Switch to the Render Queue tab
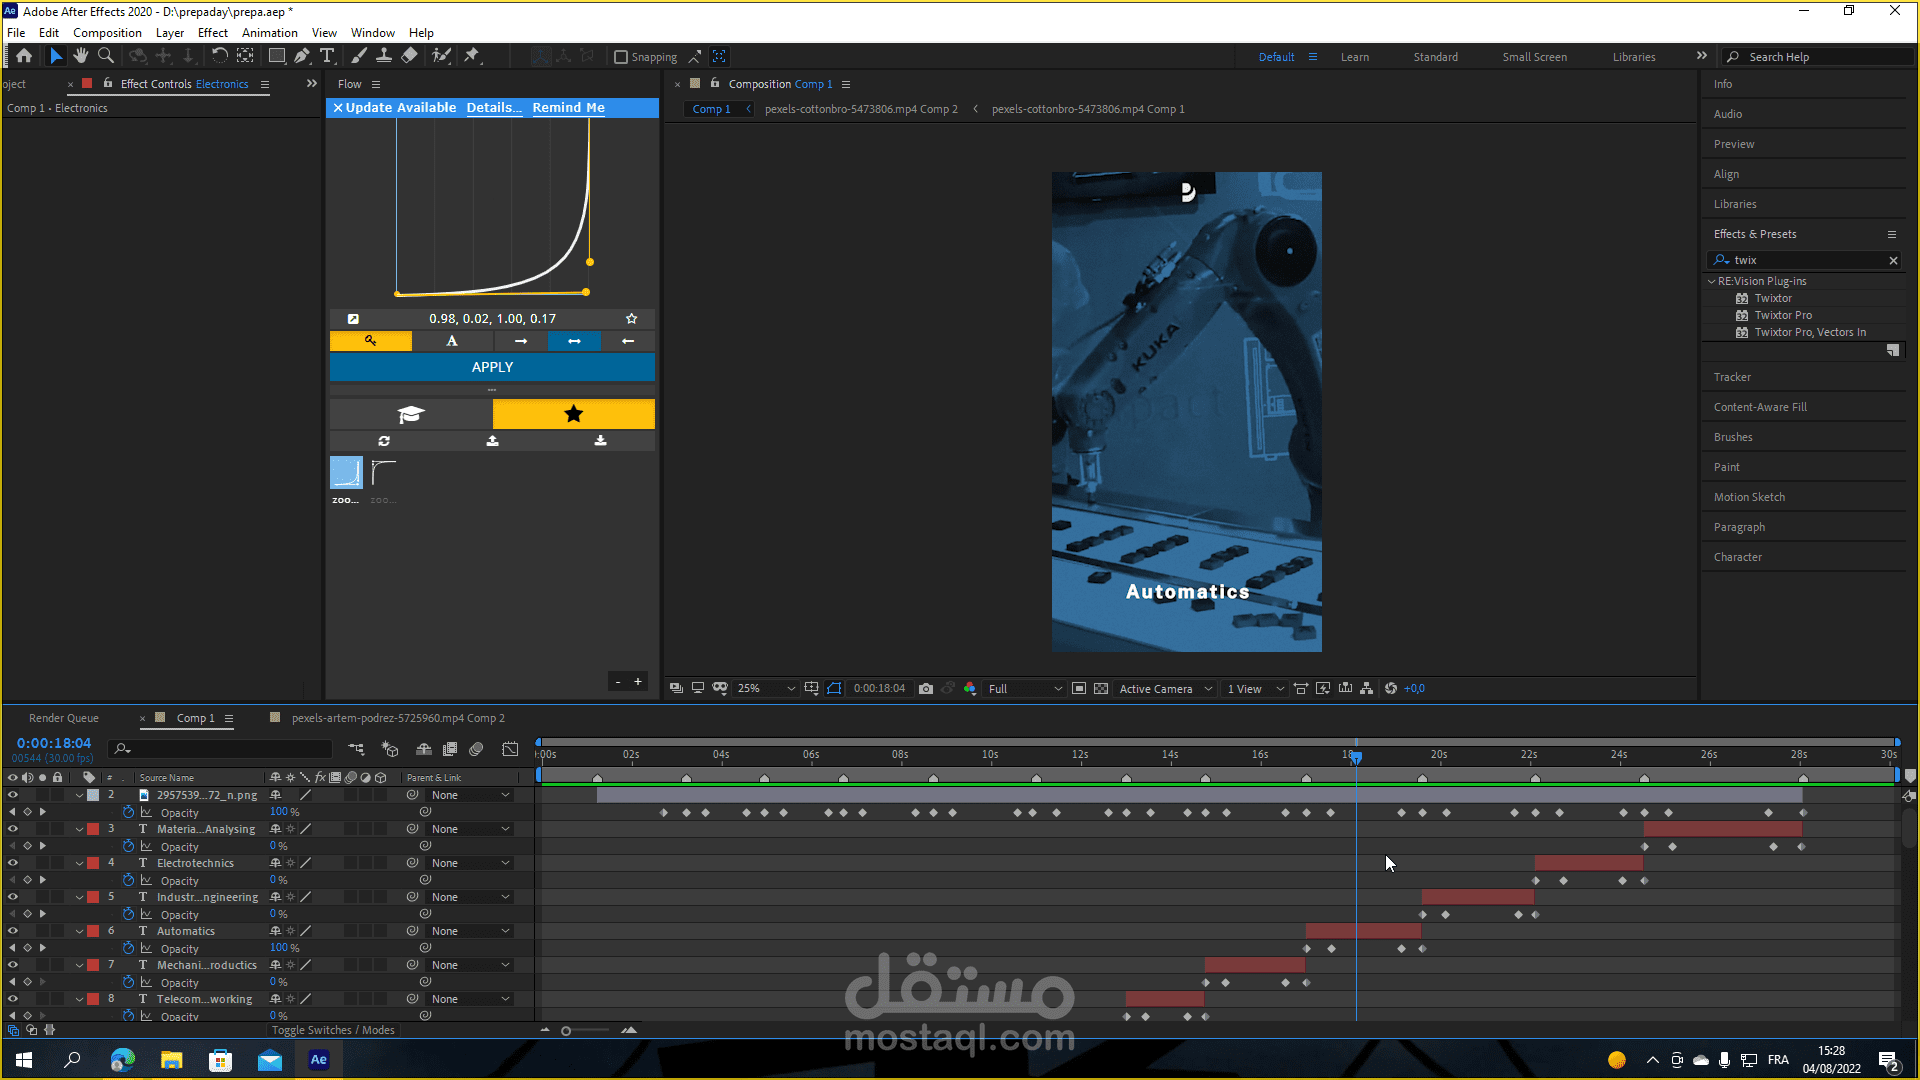This screenshot has height=1080, width=1920. pyautogui.click(x=64, y=718)
